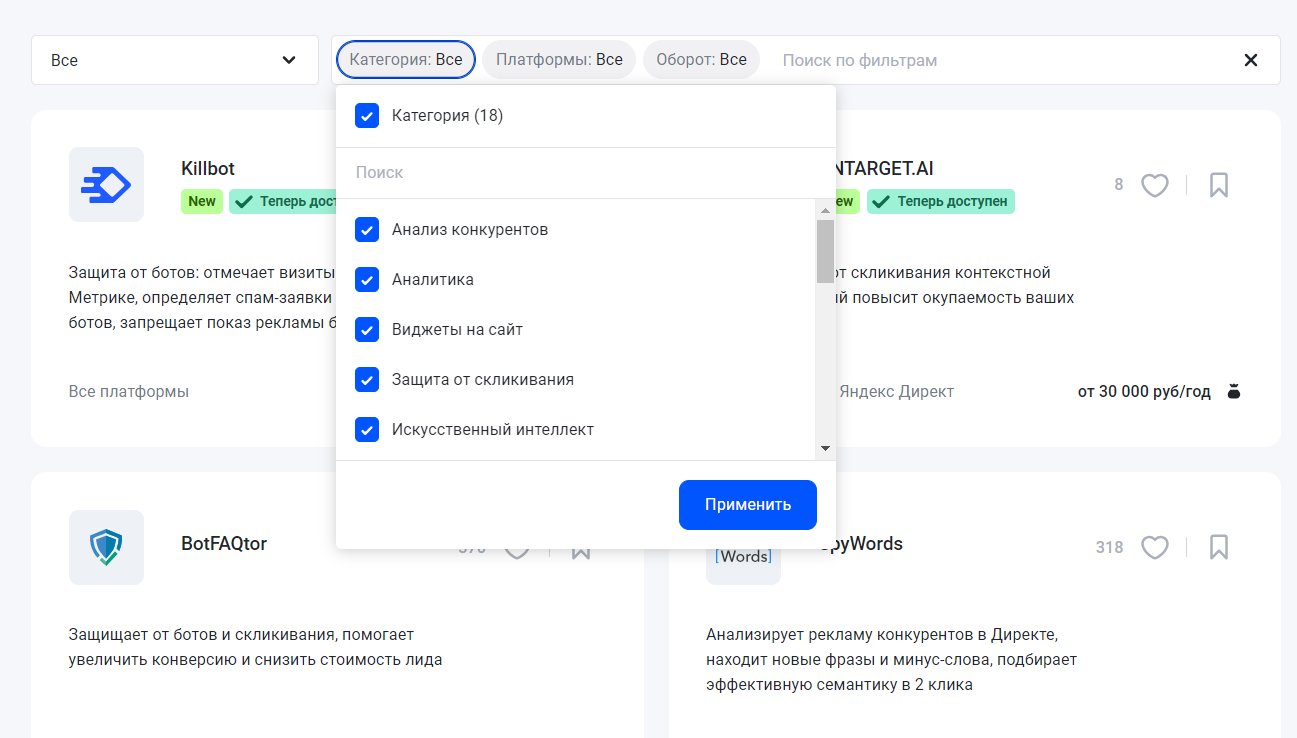This screenshot has width=1297, height=738.
Task: Uncheck the Аналитика category
Action: point(367,279)
